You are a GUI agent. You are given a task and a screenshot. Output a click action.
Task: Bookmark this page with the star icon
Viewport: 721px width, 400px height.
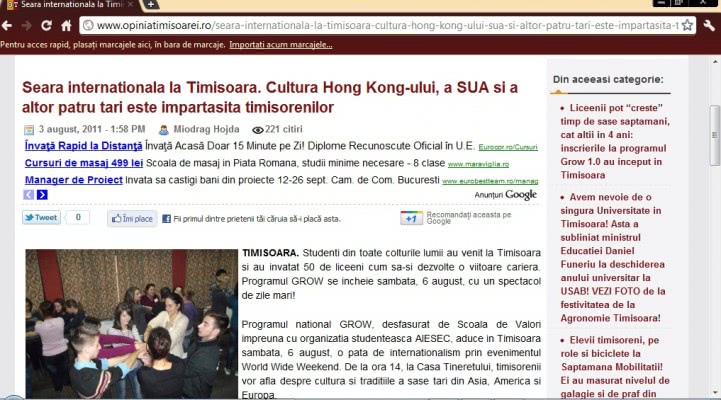(687, 25)
